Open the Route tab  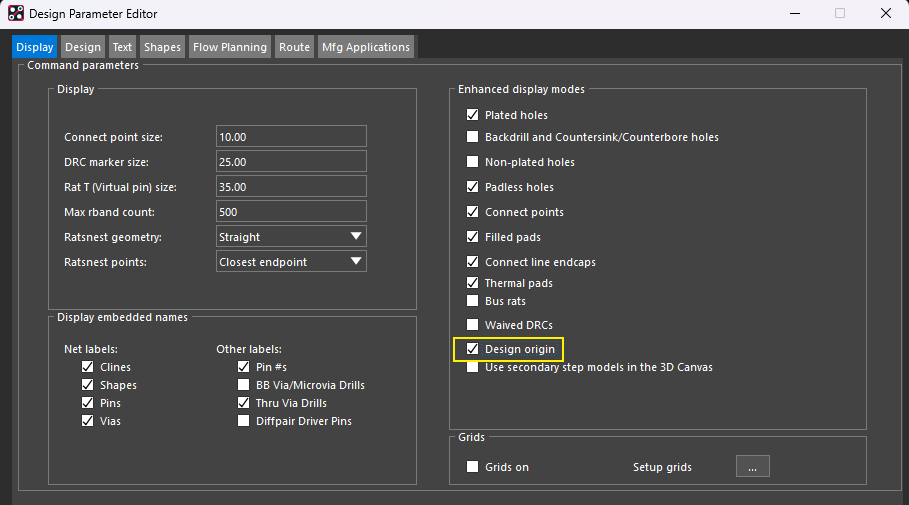click(294, 47)
